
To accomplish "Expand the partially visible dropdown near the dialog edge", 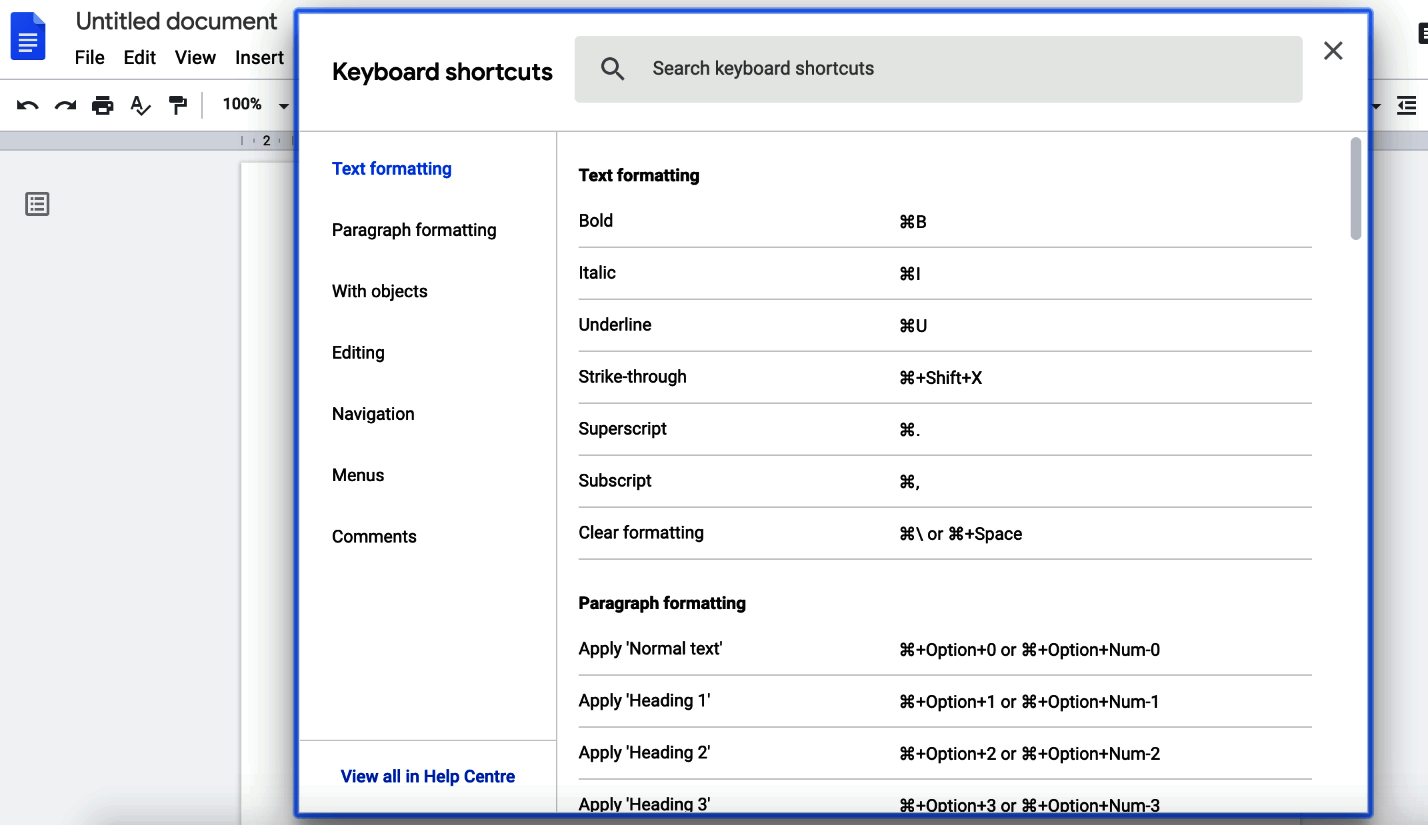I will pos(1375,105).
